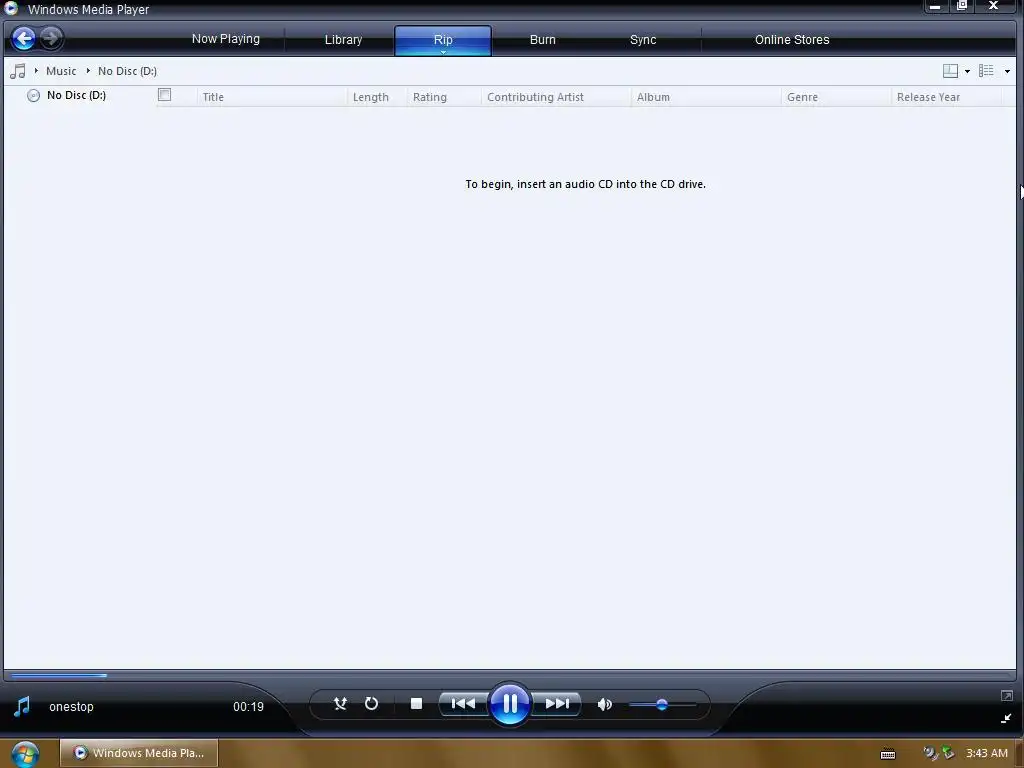Click the now-playing music note icon

coord(22,706)
